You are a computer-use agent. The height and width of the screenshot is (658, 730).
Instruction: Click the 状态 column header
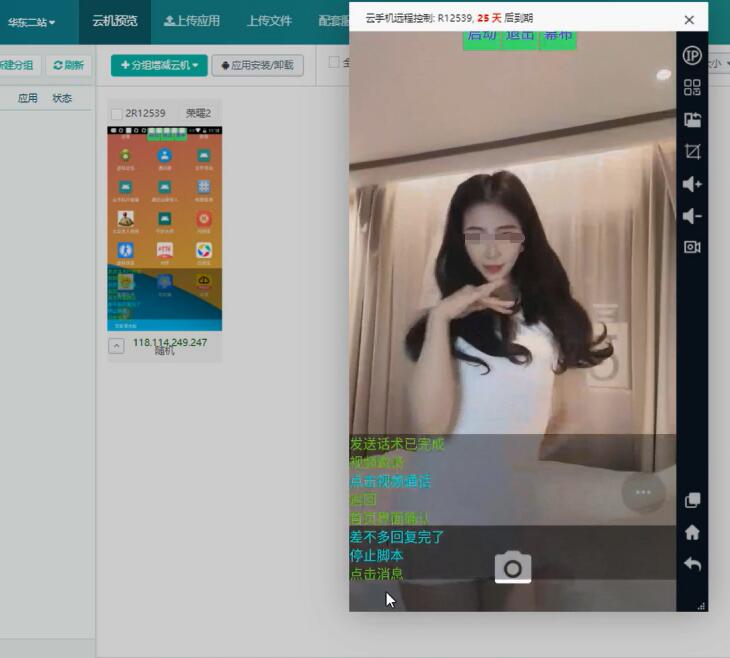(62, 98)
